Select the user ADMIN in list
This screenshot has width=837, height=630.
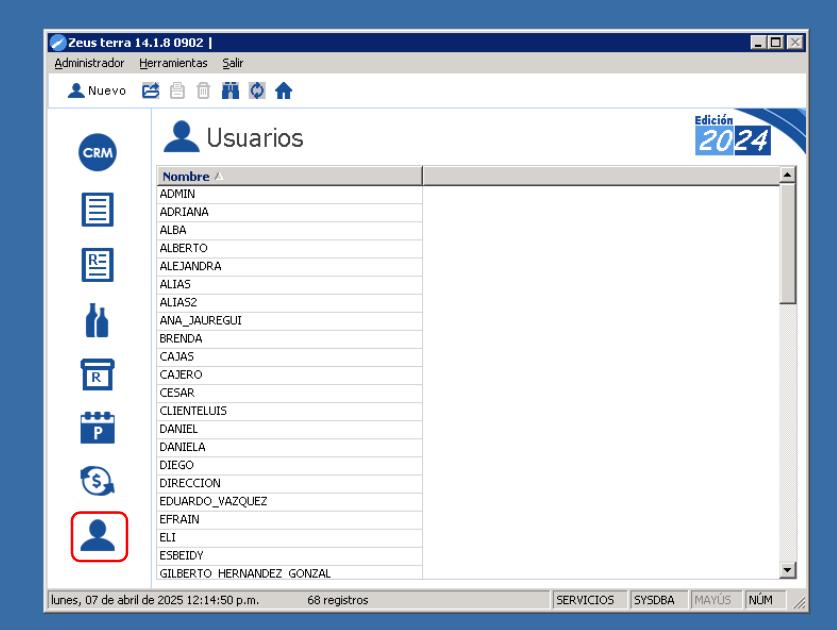[178, 194]
